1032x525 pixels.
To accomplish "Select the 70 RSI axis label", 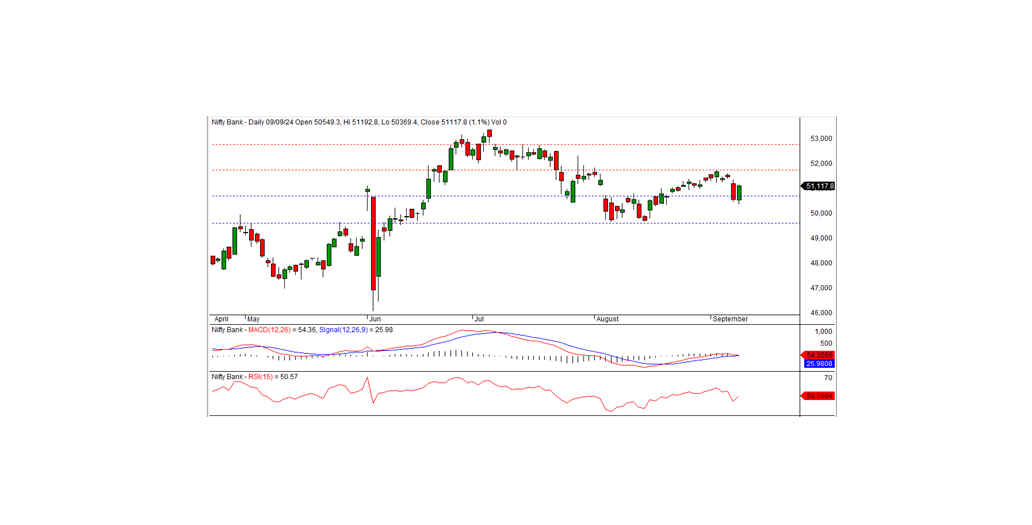I will pyautogui.click(x=828, y=378).
